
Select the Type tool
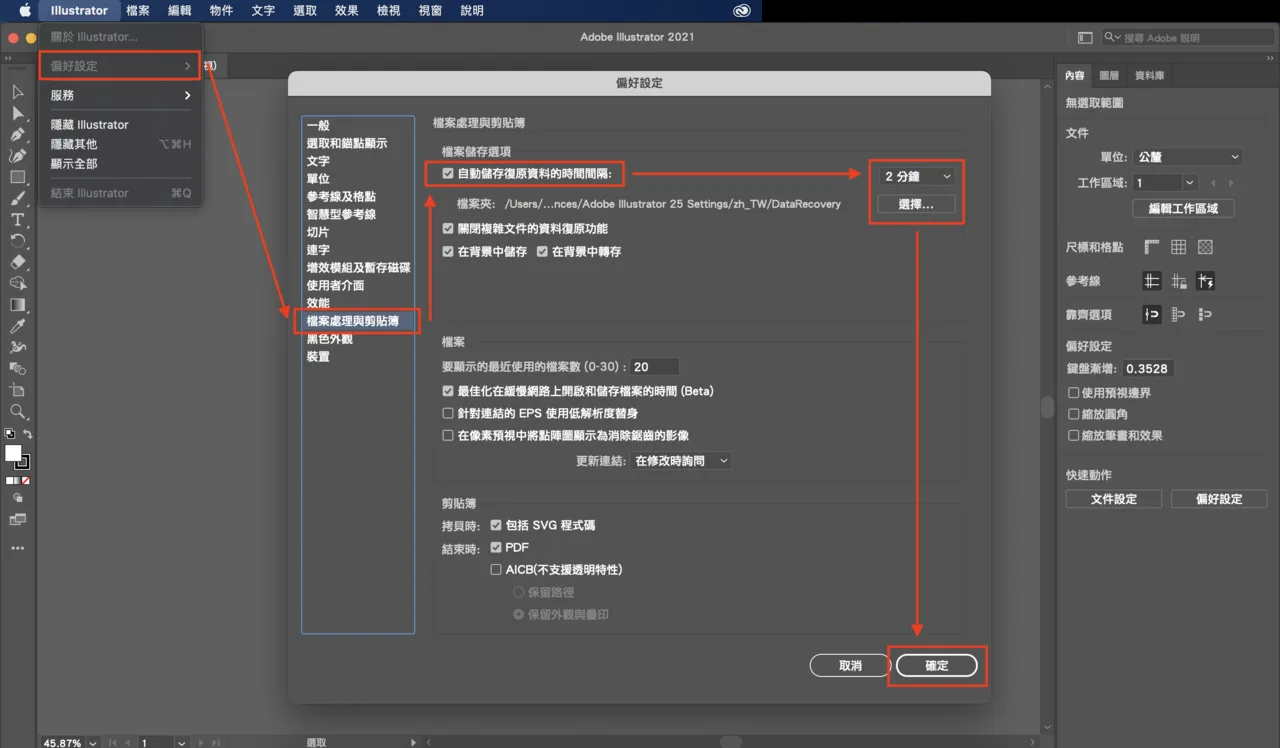point(17,220)
